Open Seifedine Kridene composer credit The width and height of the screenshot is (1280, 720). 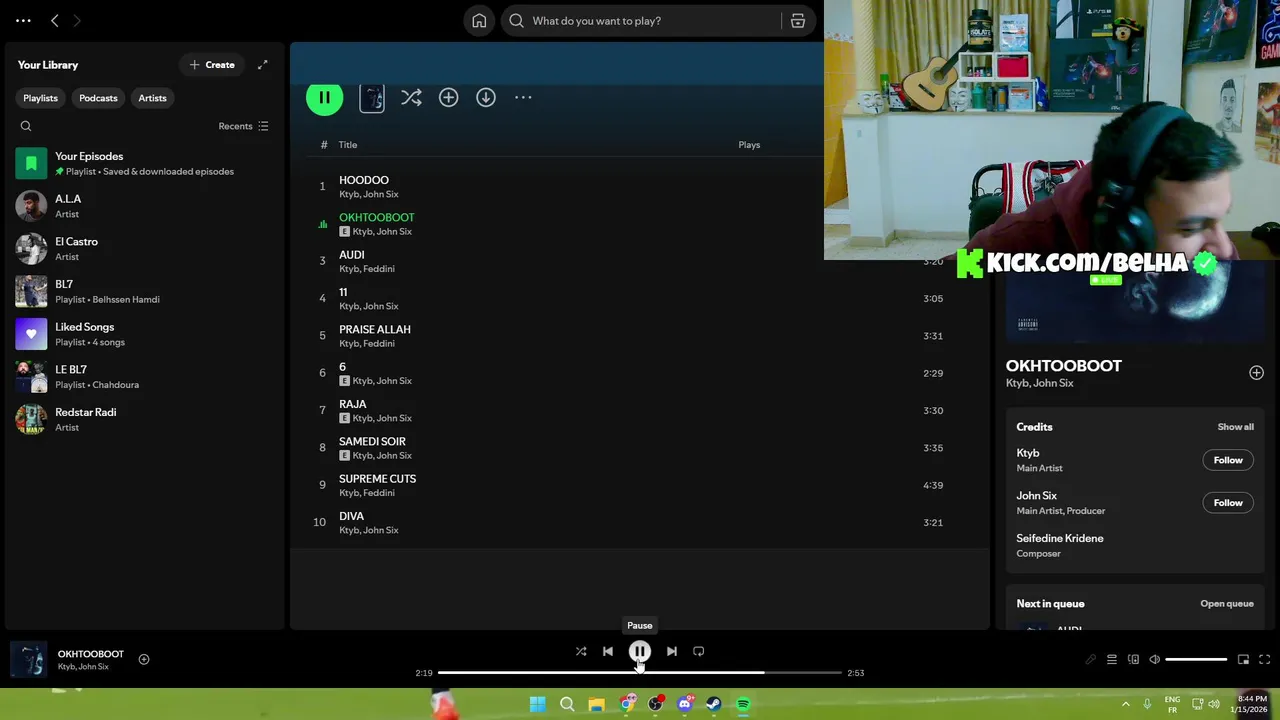click(x=1060, y=538)
